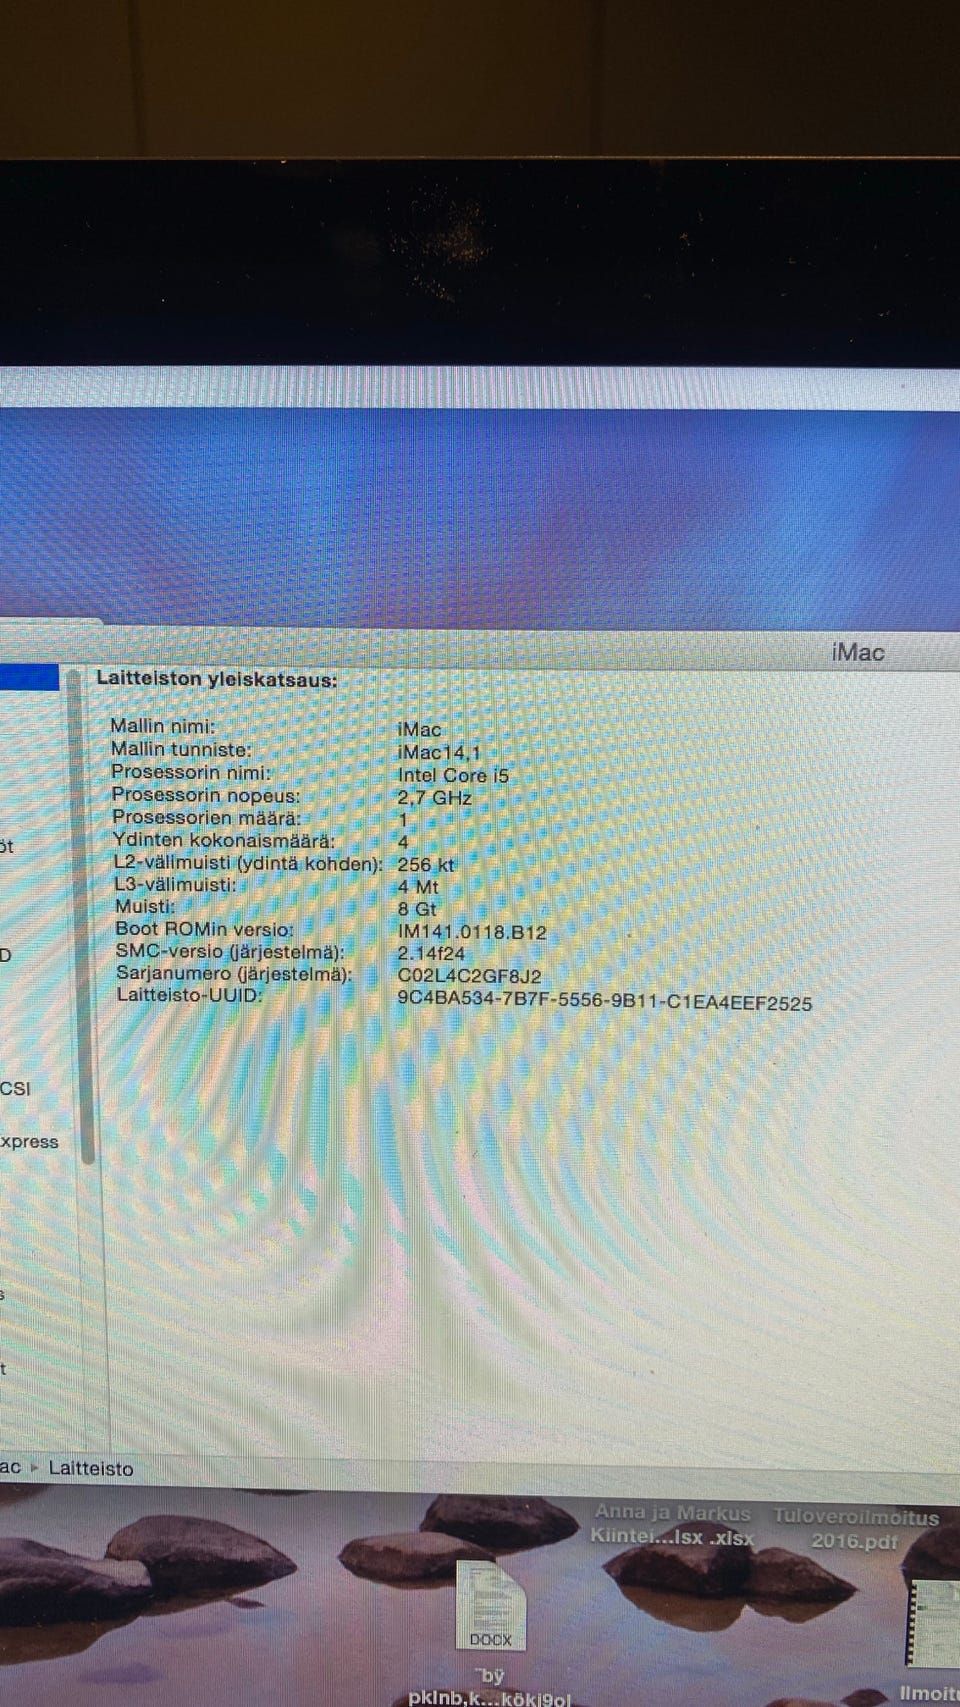Select the 'Anna ja Markus Kiintei...lsx .xlsx' desktop file
960x1707 pixels.
coord(672,1525)
